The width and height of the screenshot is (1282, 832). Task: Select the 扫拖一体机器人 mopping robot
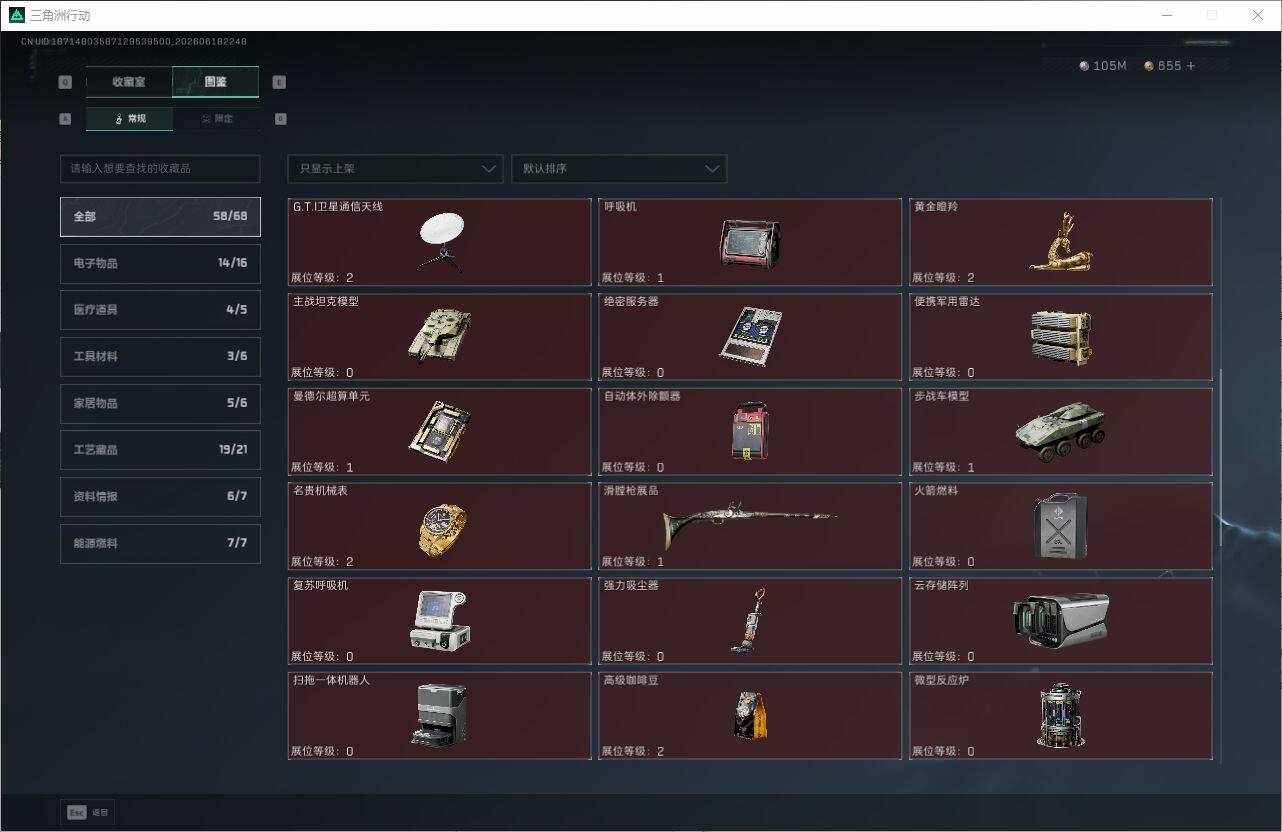[x=439, y=716]
